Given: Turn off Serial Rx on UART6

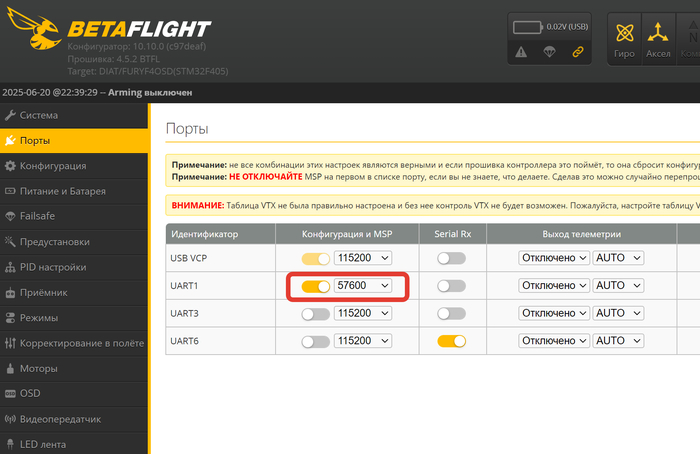Looking at the screenshot, I should [x=451, y=341].
